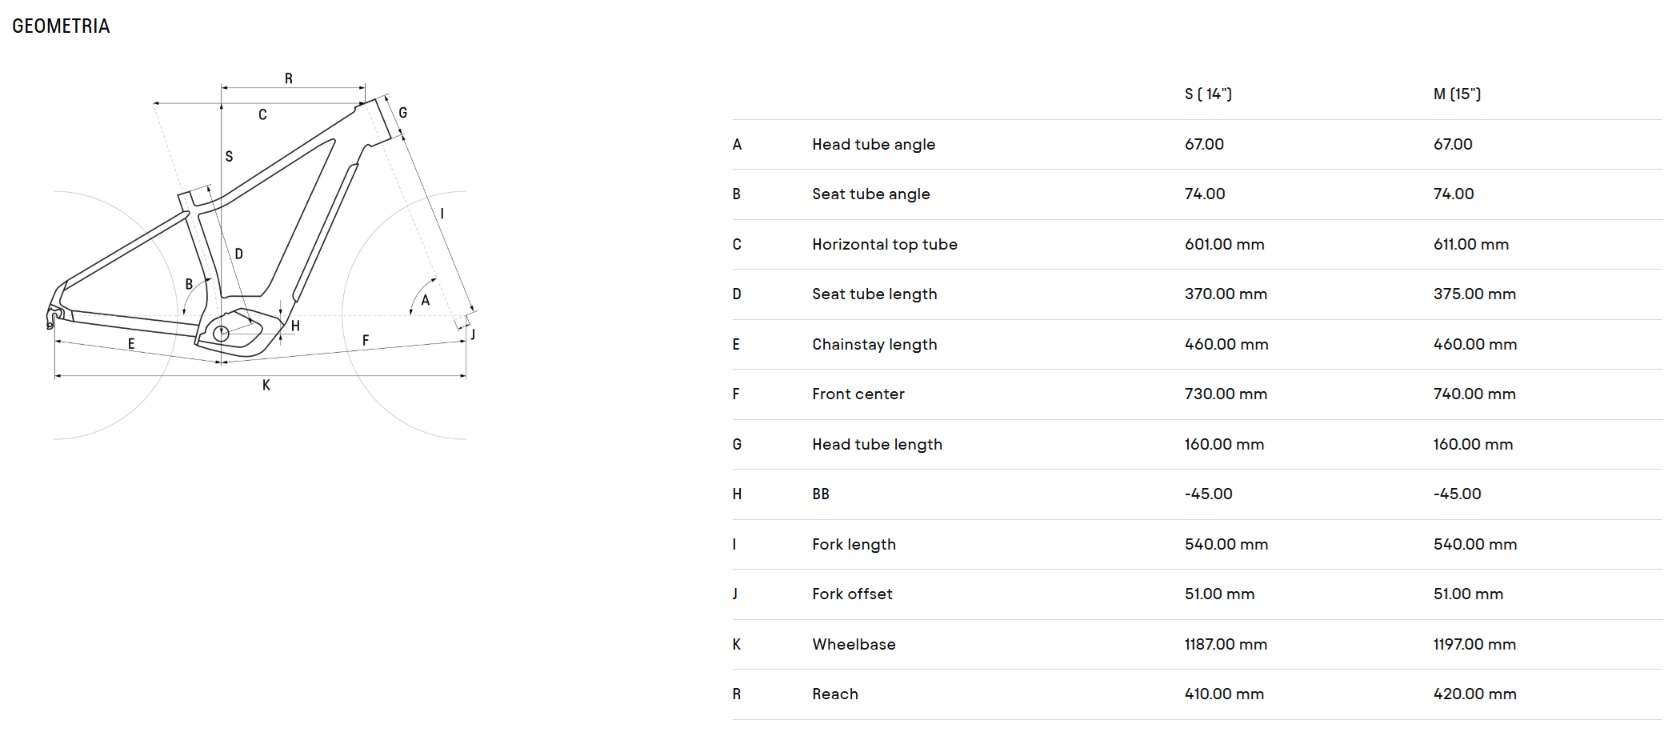The height and width of the screenshot is (738, 1676).
Task: Click the E chainstay label in diagram
Action: pos(131,344)
